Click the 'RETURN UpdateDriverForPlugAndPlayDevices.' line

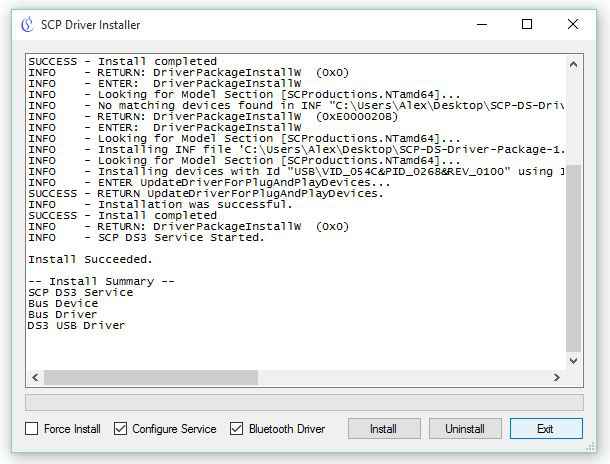coord(206,193)
